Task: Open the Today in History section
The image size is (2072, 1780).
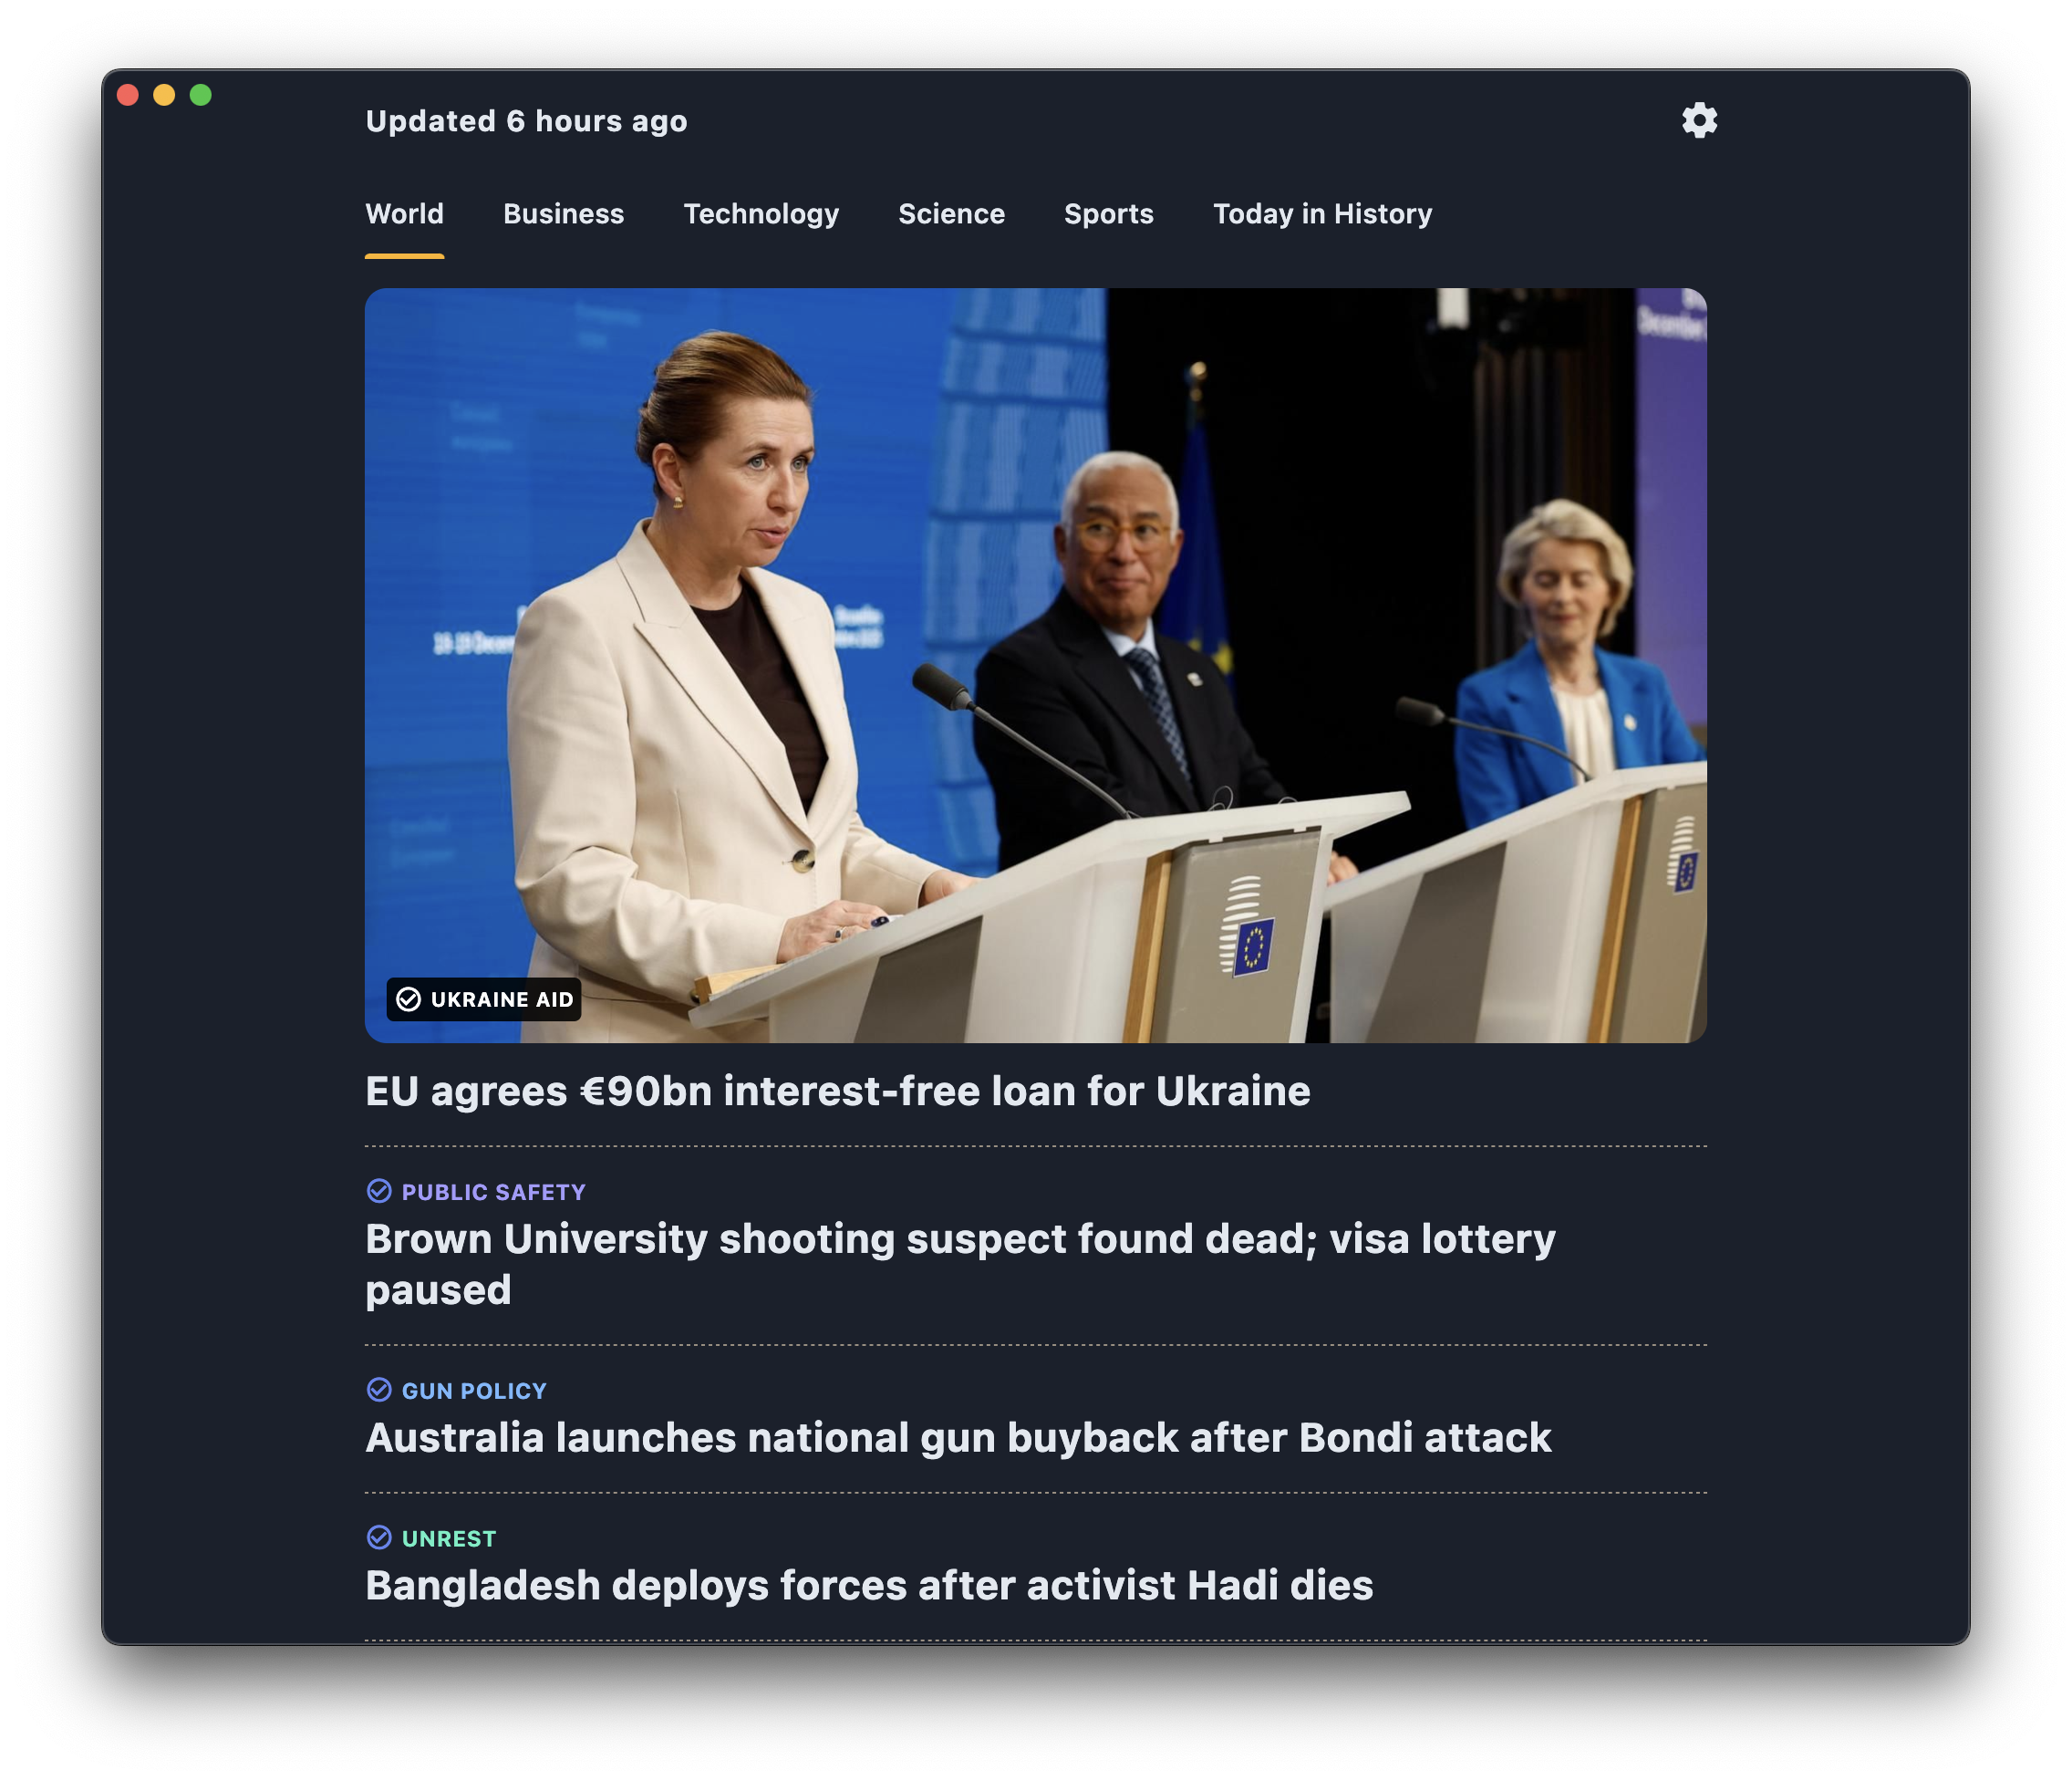Action: click(1322, 213)
